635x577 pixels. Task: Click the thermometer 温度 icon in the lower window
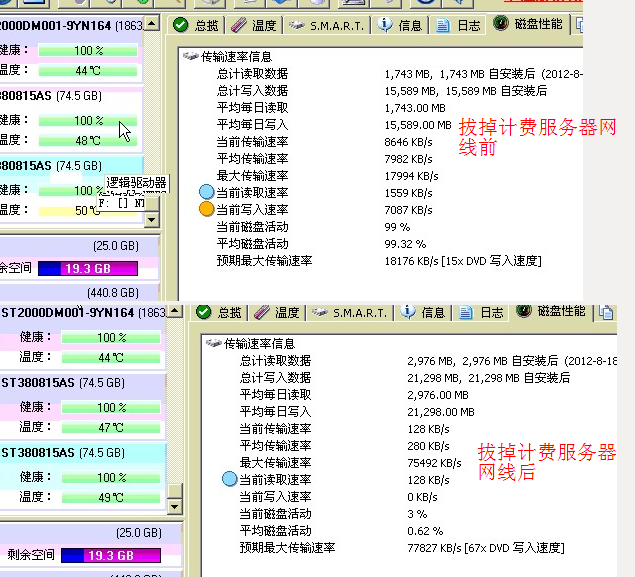pos(262,312)
